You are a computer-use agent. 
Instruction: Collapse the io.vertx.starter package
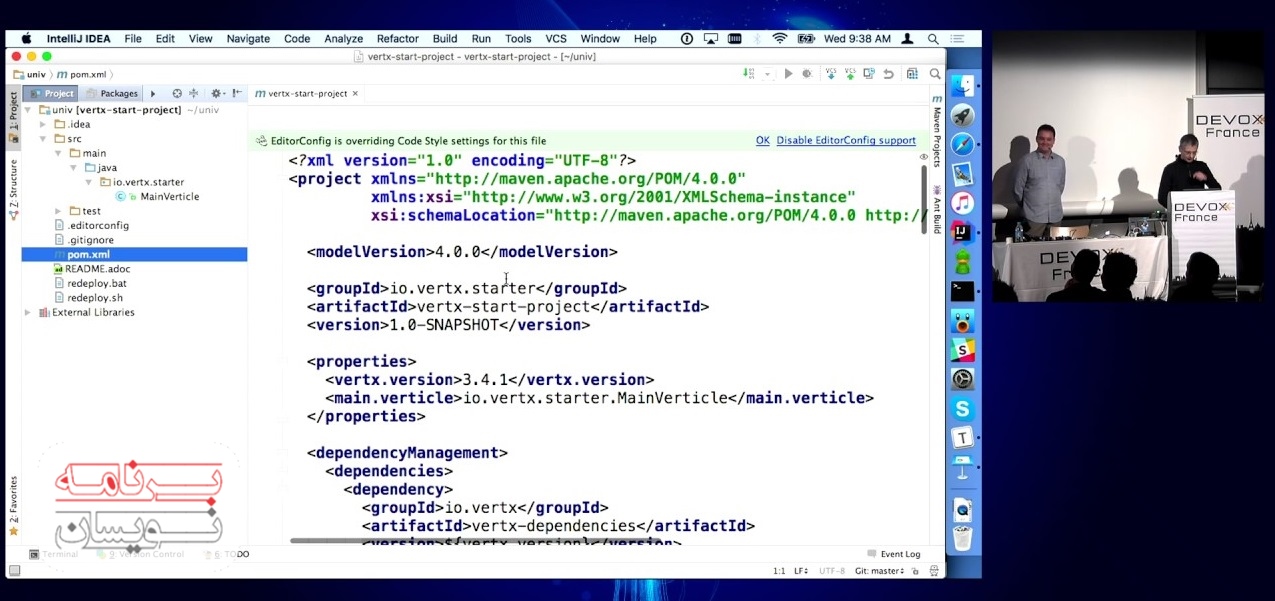[x=88, y=182]
